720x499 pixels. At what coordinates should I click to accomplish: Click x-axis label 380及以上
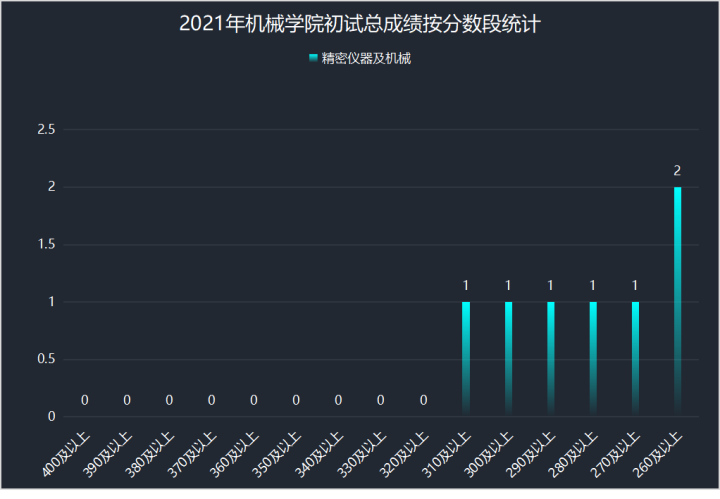tap(151, 454)
